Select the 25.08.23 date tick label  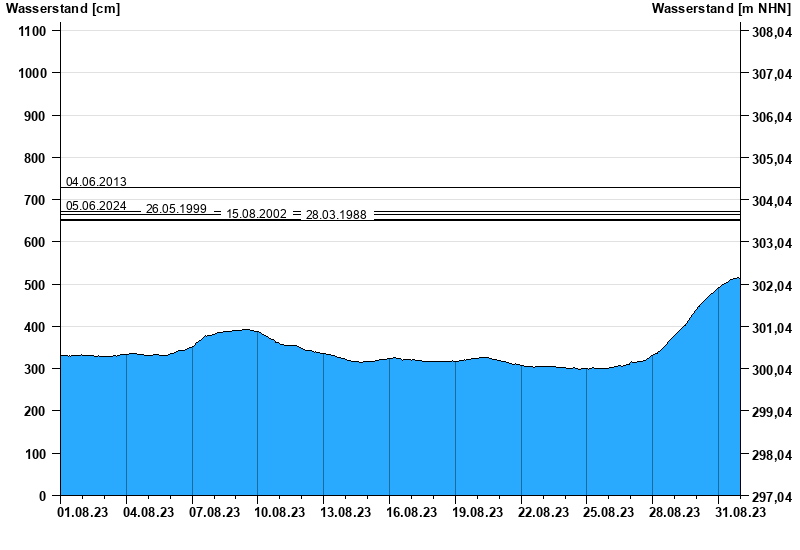click(x=609, y=512)
